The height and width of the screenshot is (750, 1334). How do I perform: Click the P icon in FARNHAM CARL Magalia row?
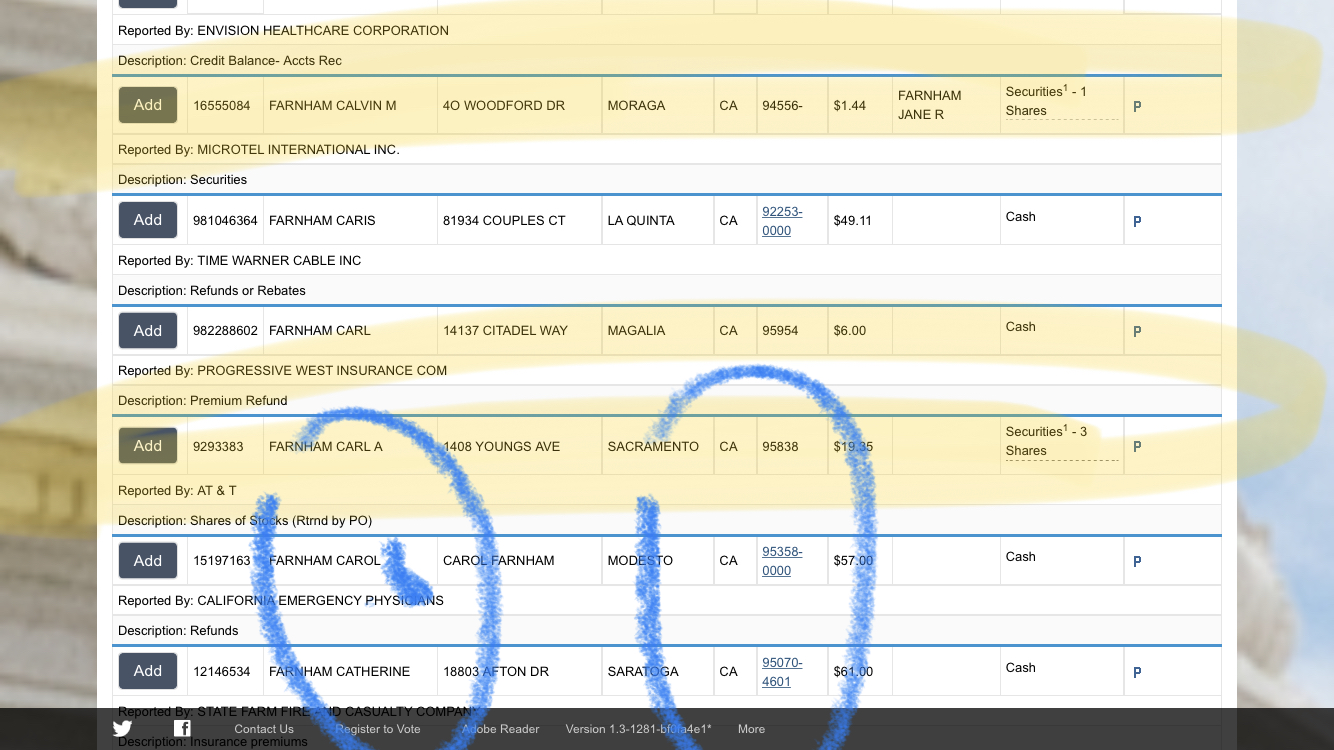[x=1137, y=331]
